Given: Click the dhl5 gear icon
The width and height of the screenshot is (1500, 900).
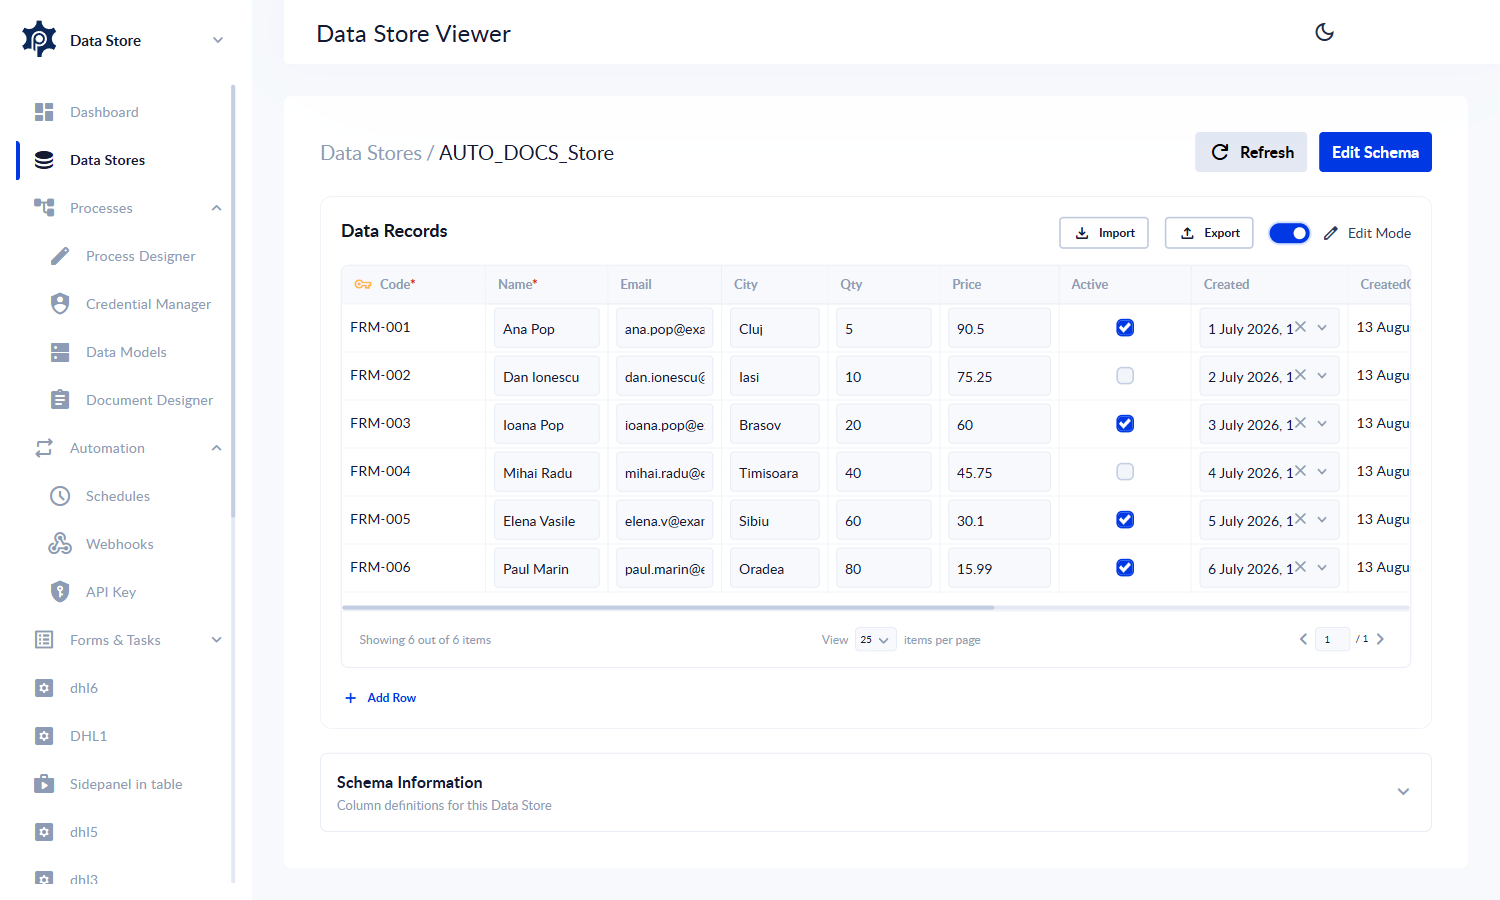Looking at the screenshot, I should (44, 832).
